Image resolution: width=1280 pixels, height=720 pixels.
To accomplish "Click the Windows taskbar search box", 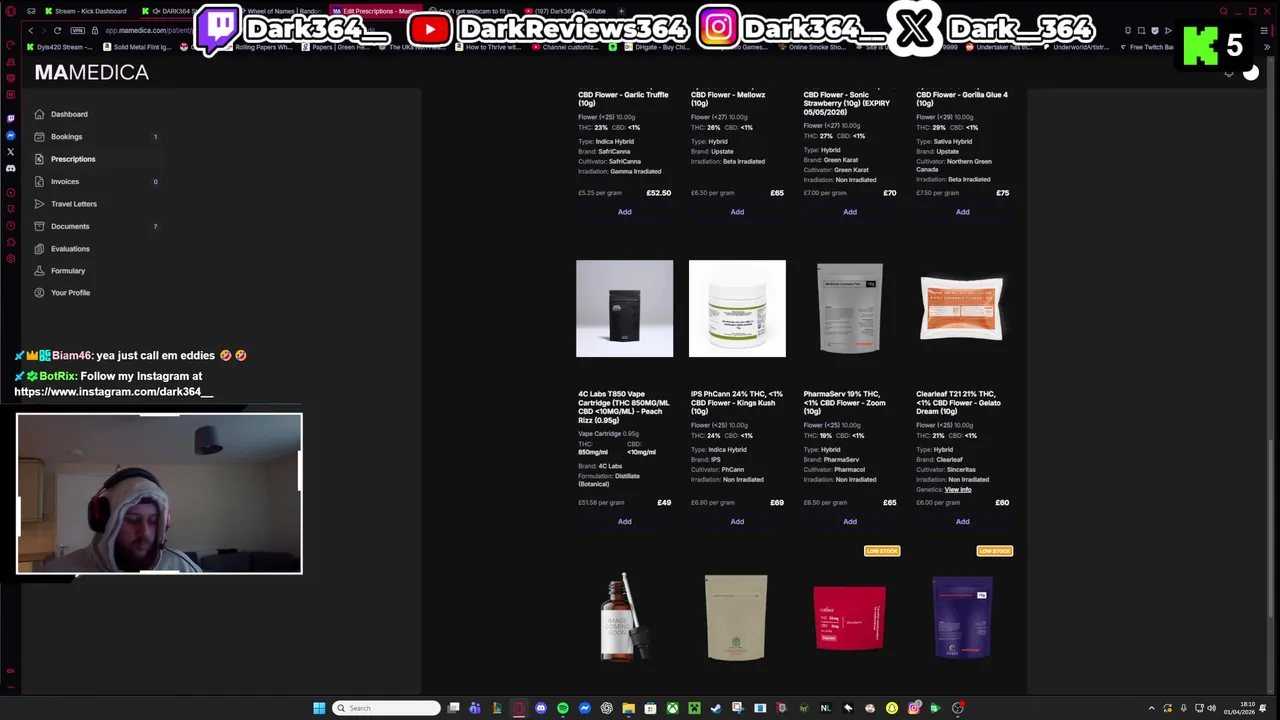I will coord(386,708).
